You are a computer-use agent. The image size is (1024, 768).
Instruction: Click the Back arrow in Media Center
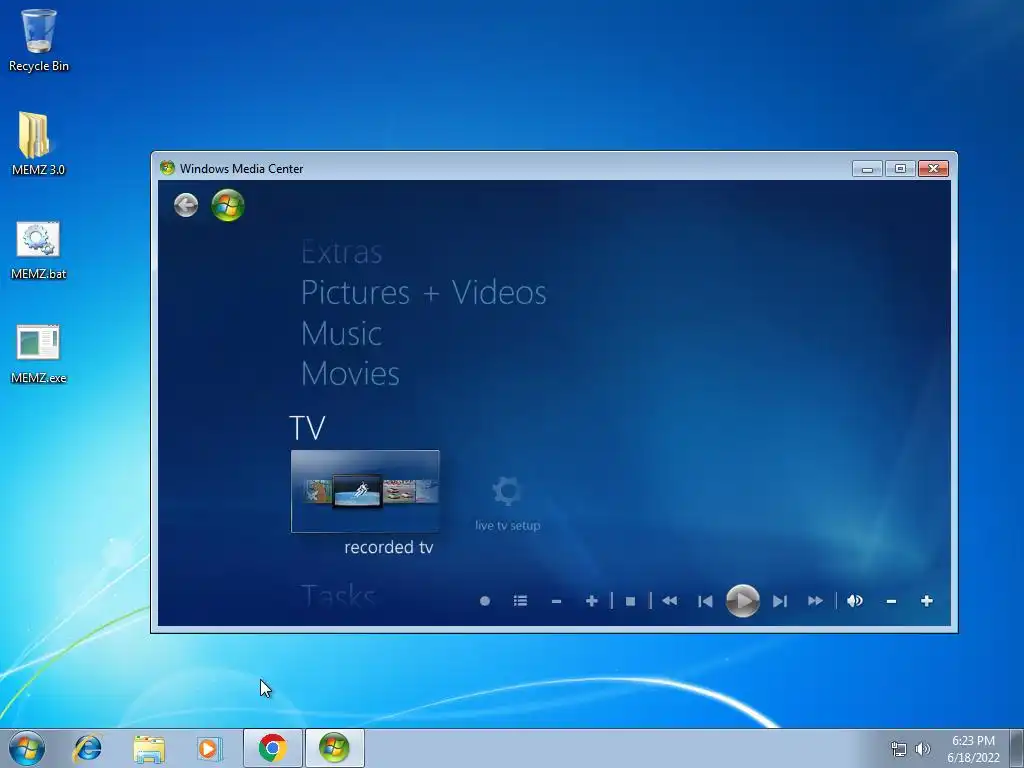pos(186,205)
